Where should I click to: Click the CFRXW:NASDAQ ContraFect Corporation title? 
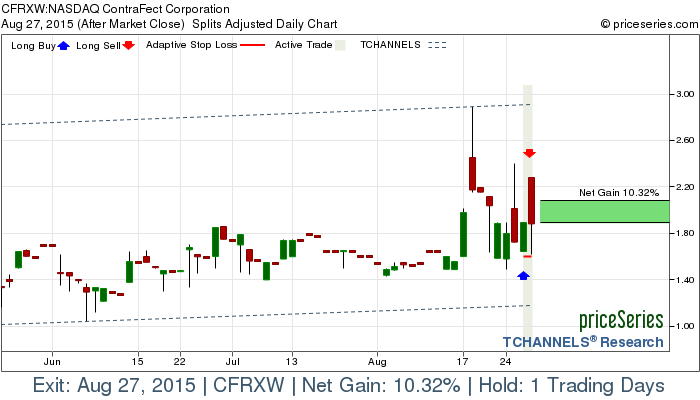123,9
